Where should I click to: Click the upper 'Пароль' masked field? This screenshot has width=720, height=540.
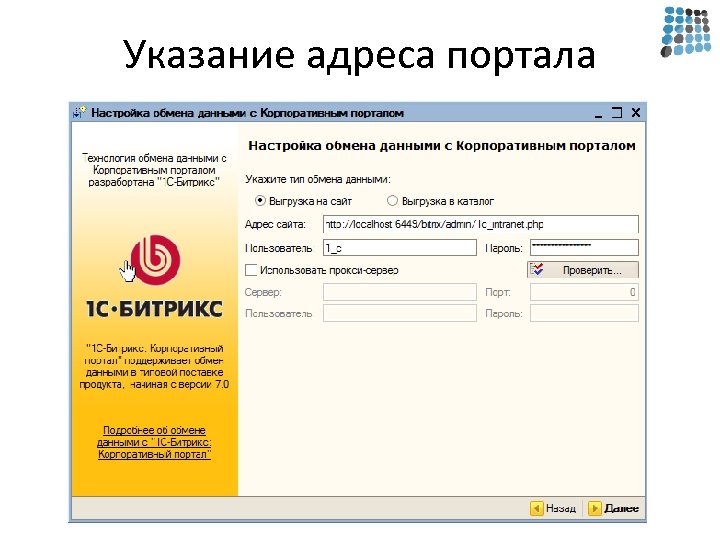tap(584, 248)
